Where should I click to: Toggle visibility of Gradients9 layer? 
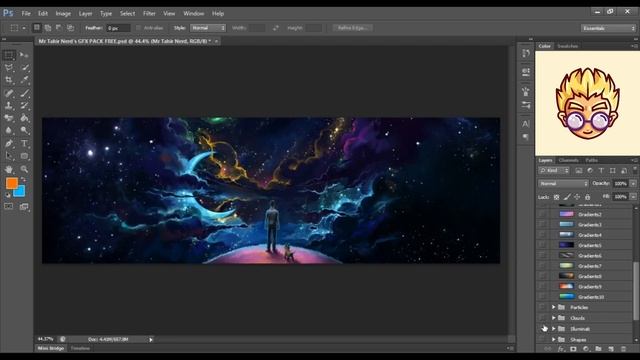[542, 287]
